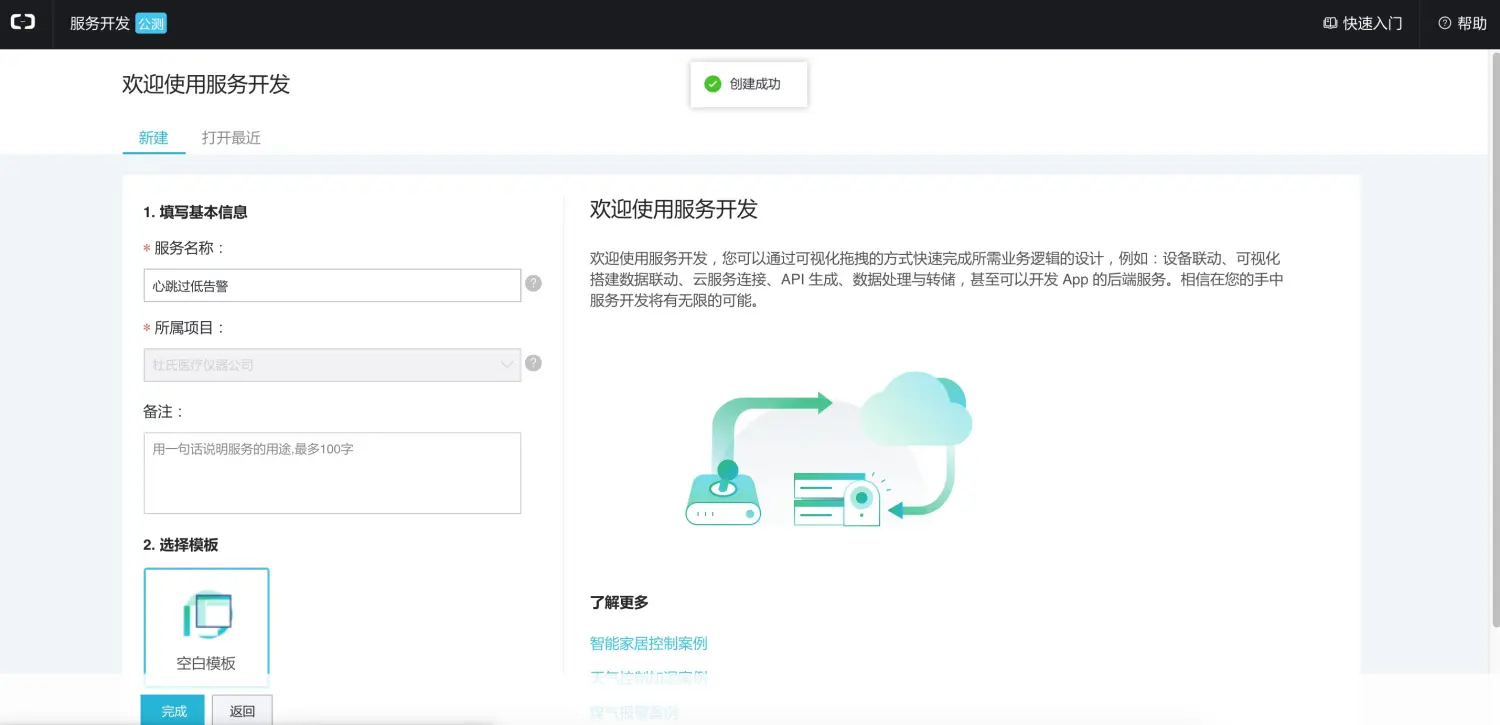Click the Alibaba Cloud logo icon
Image resolution: width=1500 pixels, height=725 pixels.
point(23,22)
